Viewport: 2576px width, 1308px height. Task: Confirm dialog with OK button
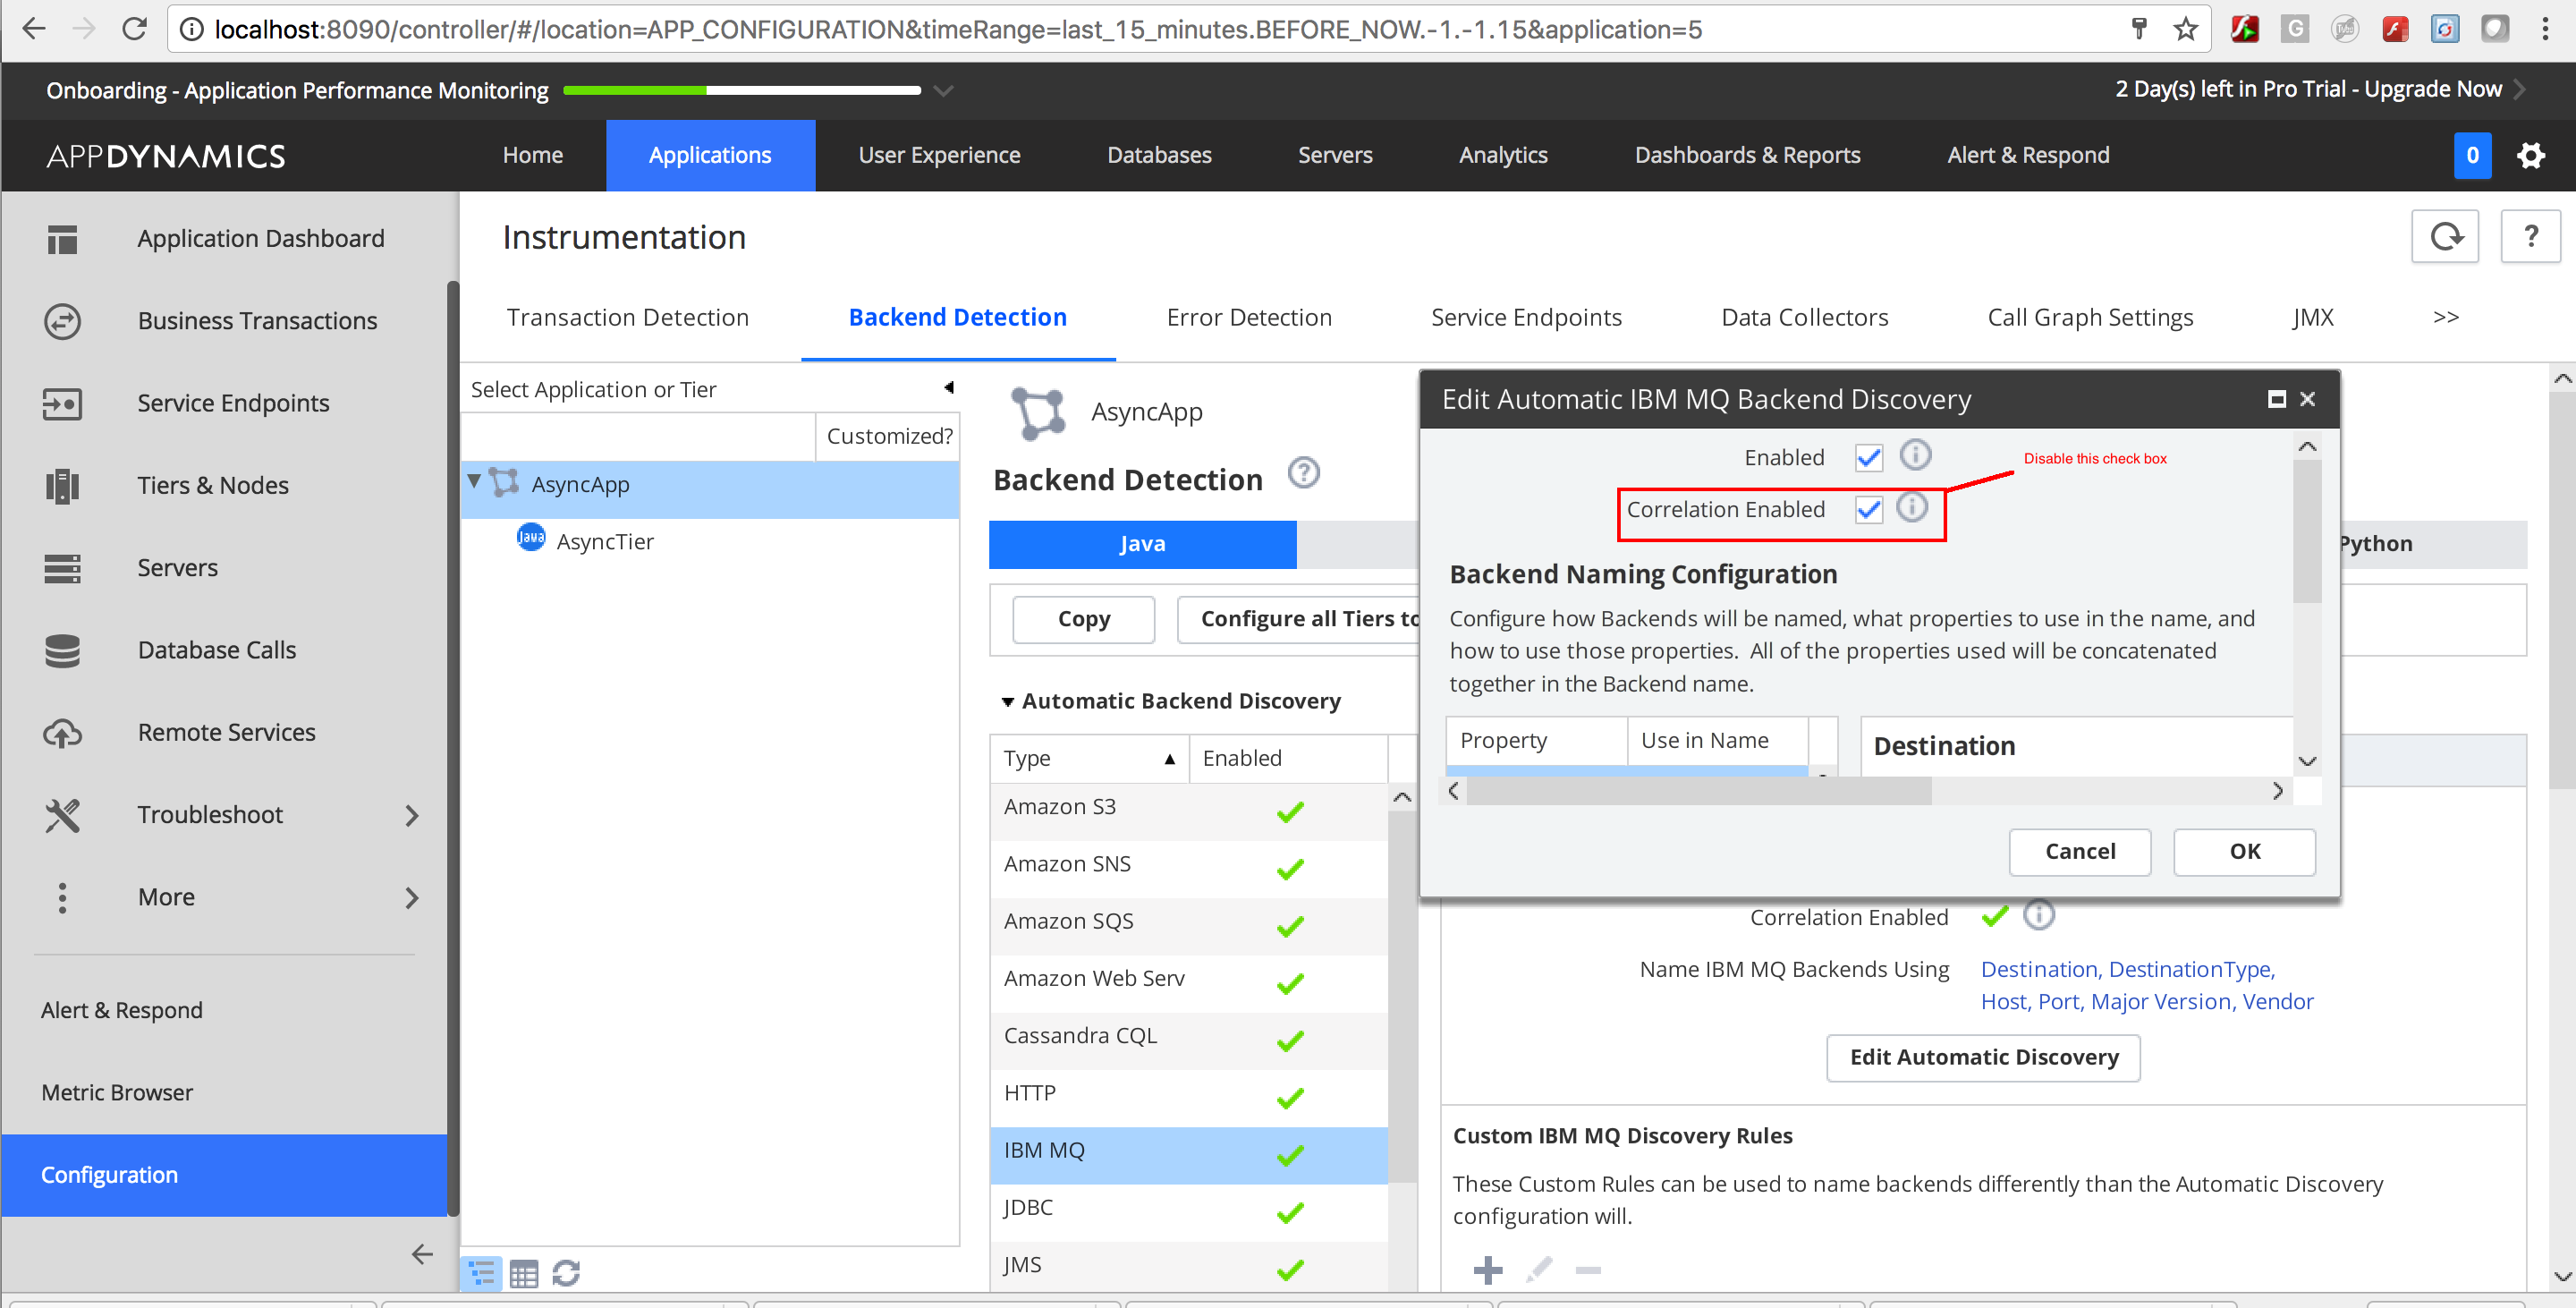point(2244,851)
